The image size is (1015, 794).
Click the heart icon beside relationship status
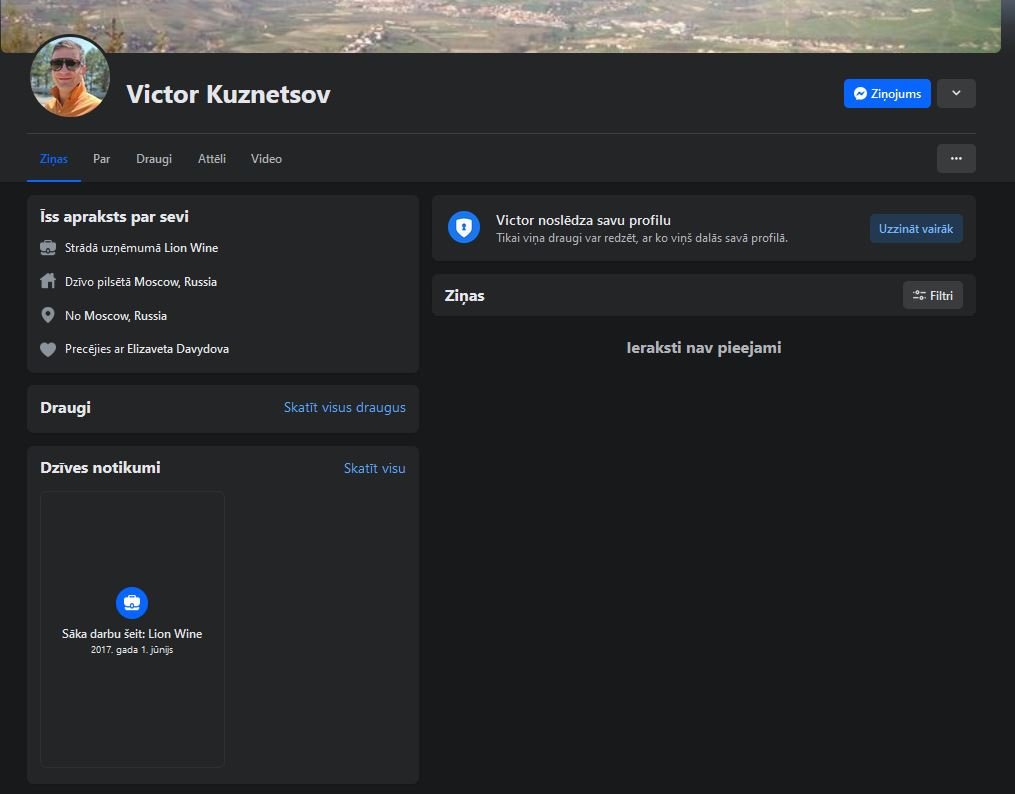(x=48, y=349)
